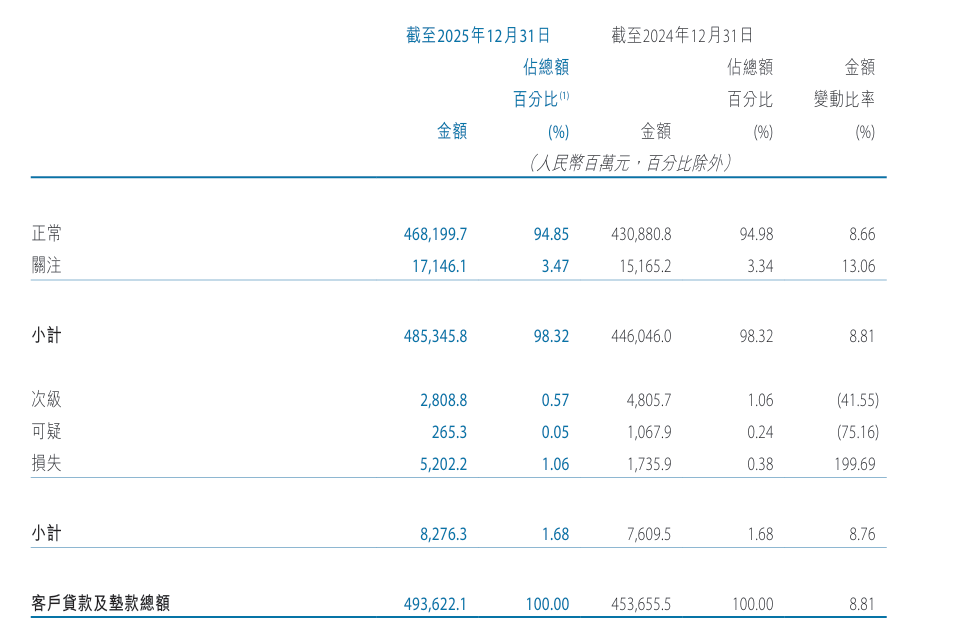Click the blue 金額 column header
This screenshot has width=954, height=642.
pyautogui.click(x=452, y=131)
